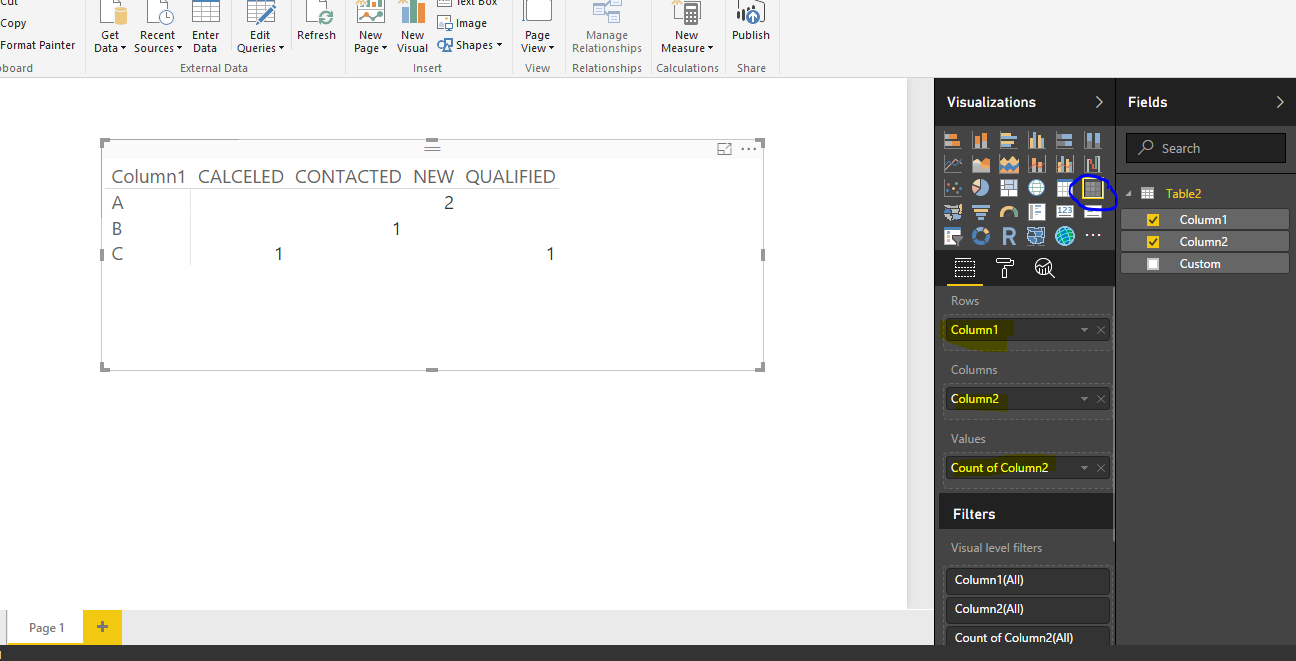Add a new page with plus button
The width and height of the screenshot is (1296, 661).
coord(102,627)
